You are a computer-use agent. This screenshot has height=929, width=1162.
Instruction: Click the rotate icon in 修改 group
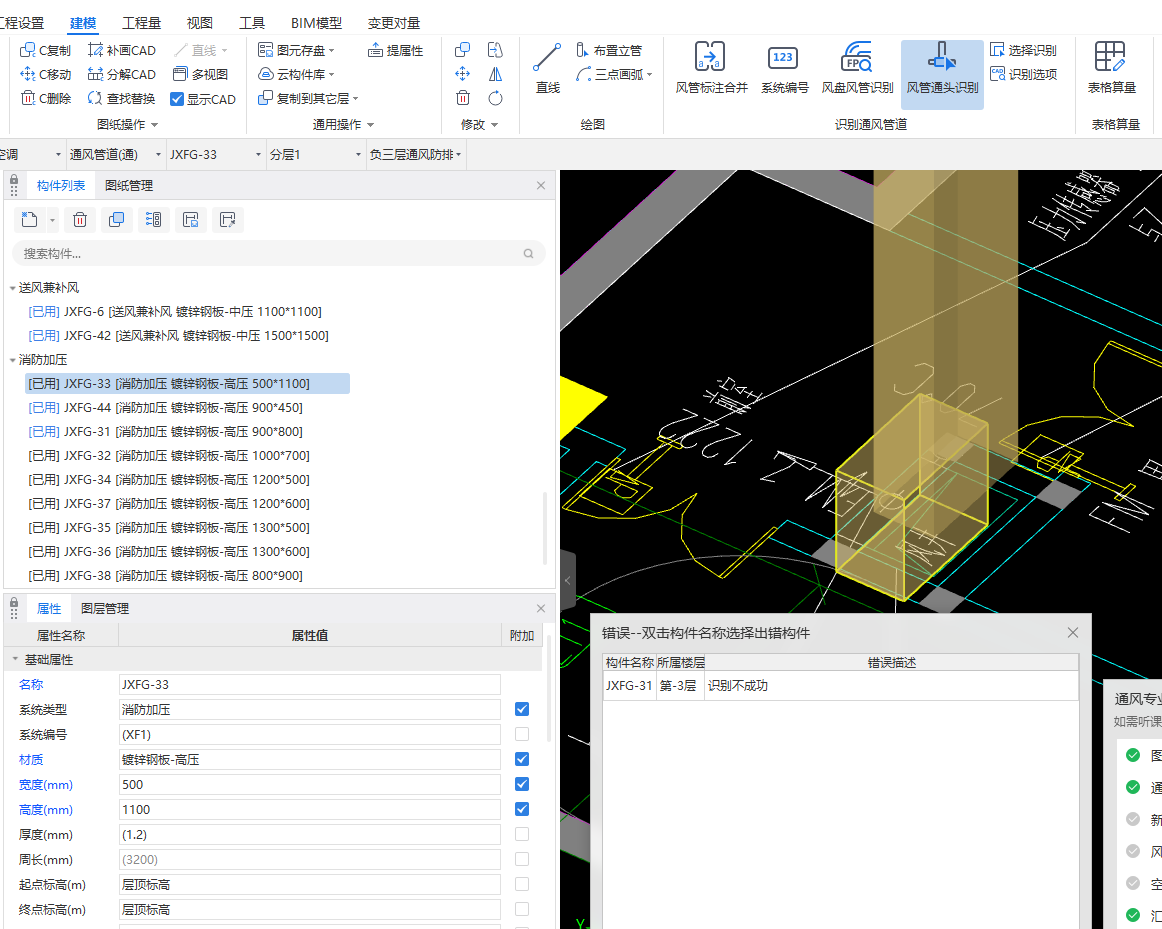[495, 98]
